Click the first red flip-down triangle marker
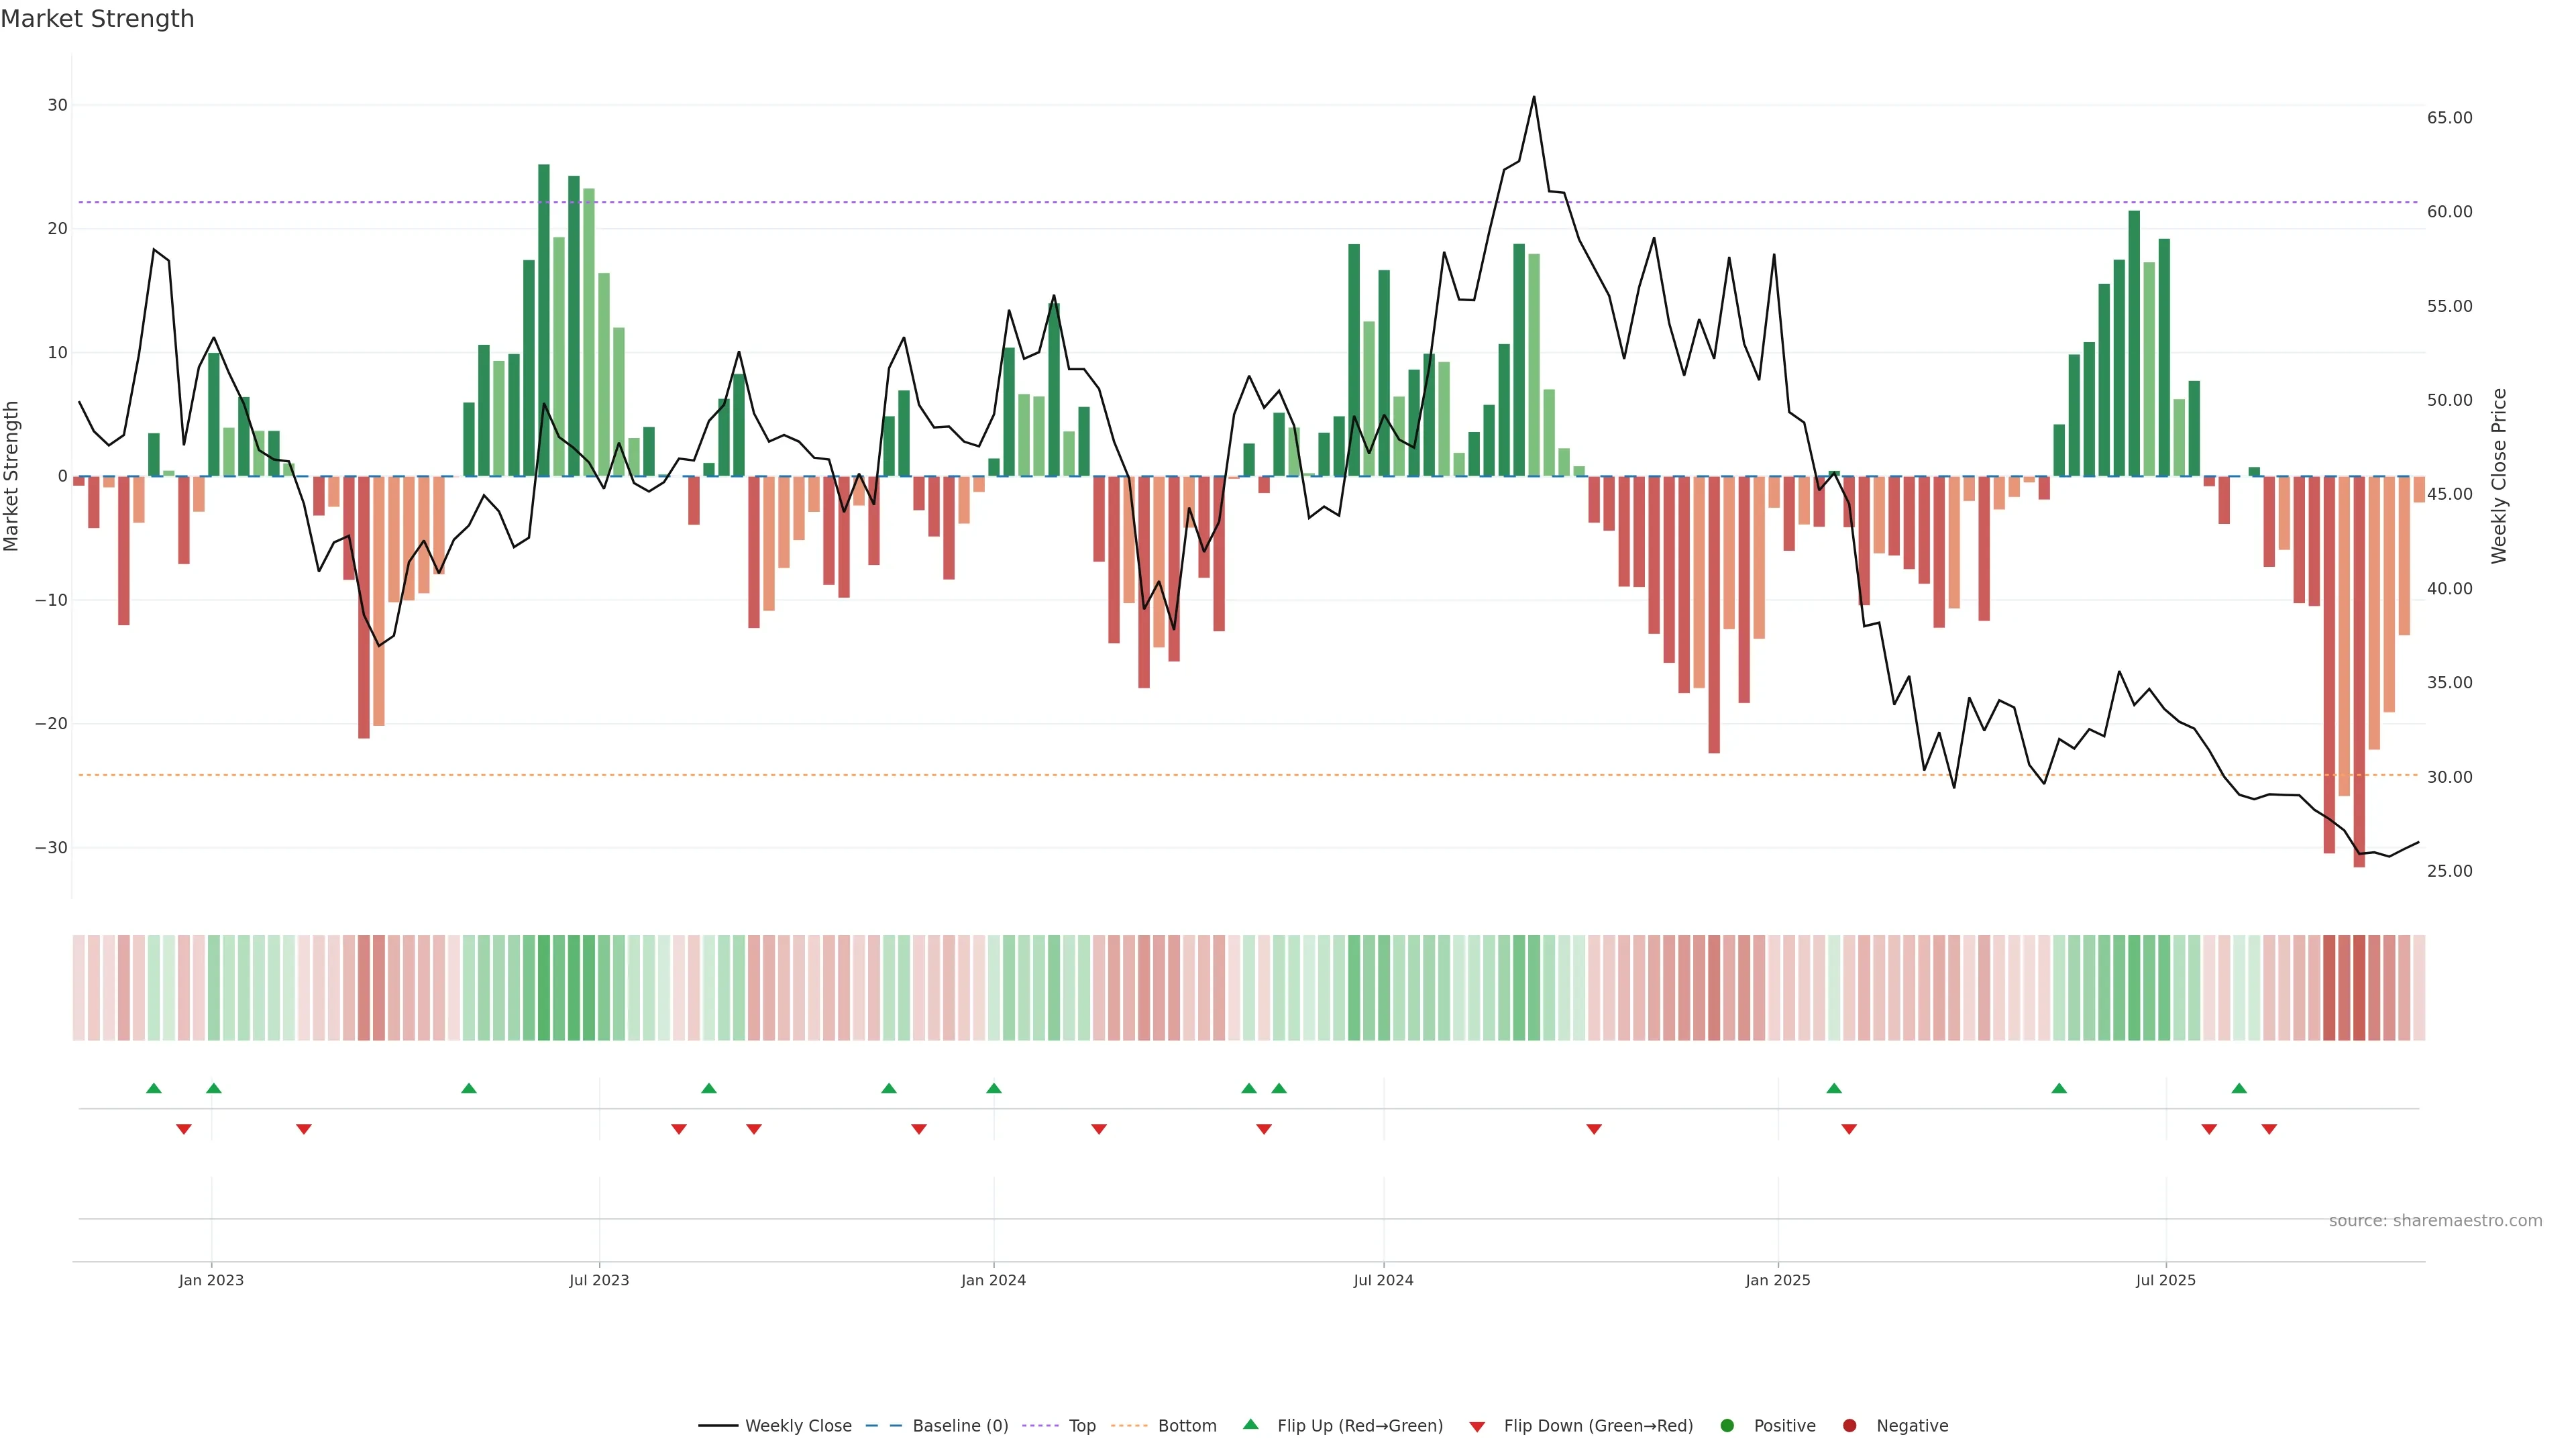Image resolution: width=2576 pixels, height=1449 pixels. (x=184, y=1129)
